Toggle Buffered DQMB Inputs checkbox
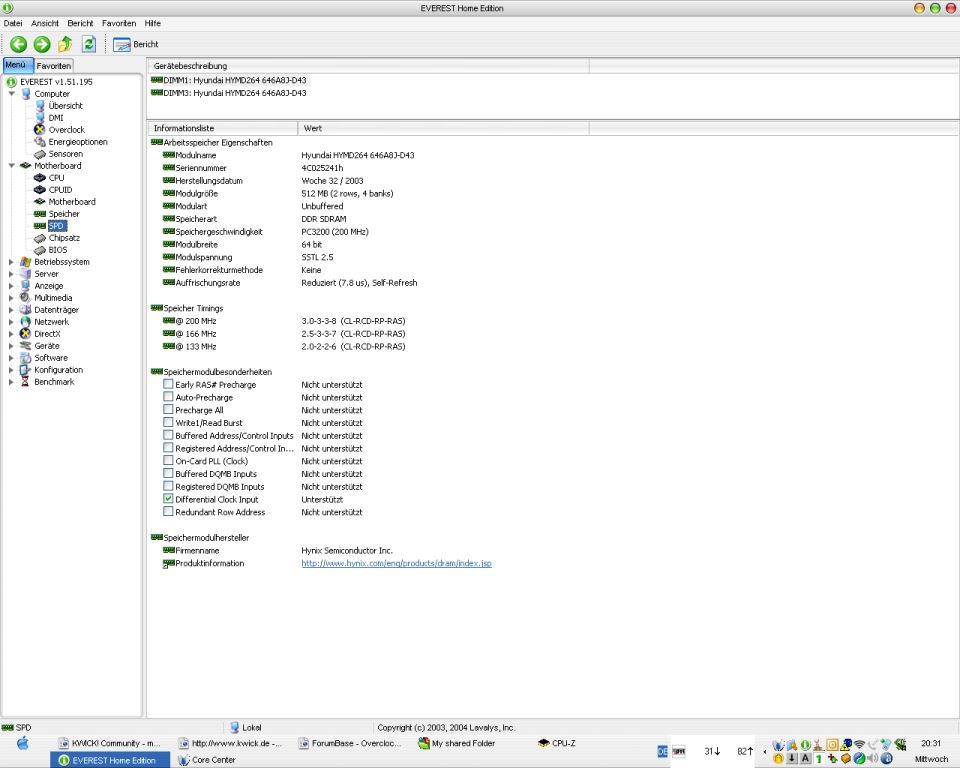This screenshot has width=960, height=768. coord(168,473)
